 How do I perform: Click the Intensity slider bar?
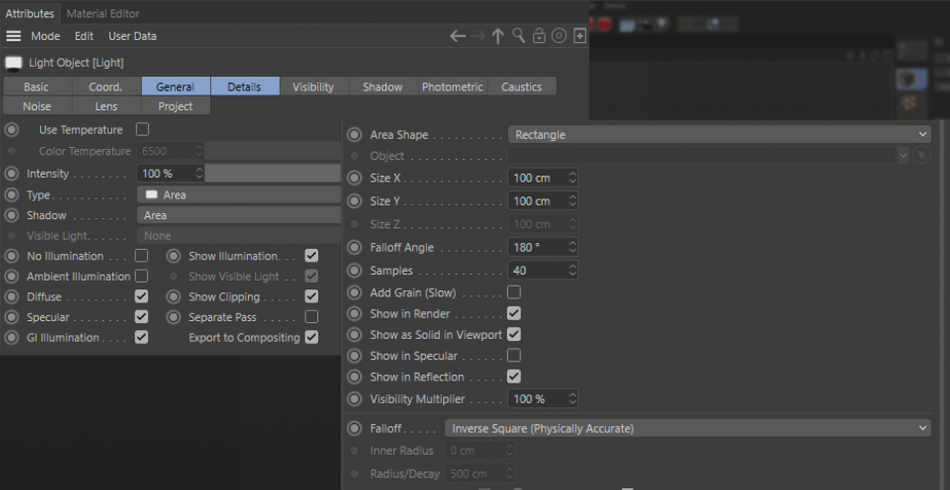point(273,174)
